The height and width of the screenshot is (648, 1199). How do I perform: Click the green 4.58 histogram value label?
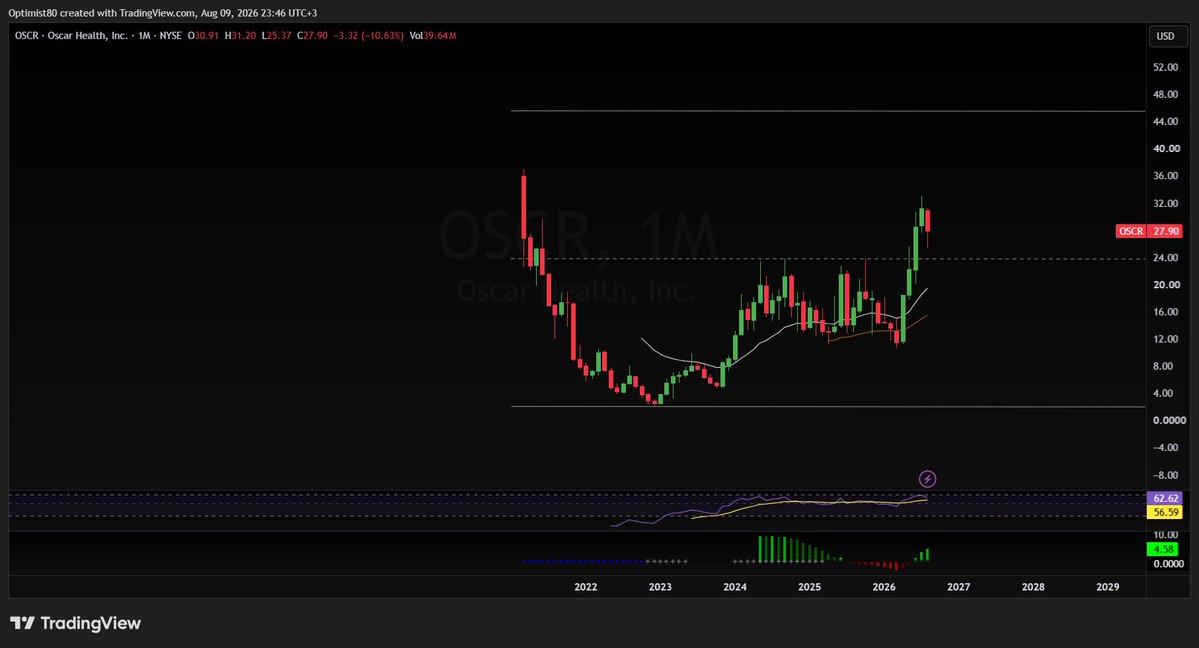[x=1164, y=549]
